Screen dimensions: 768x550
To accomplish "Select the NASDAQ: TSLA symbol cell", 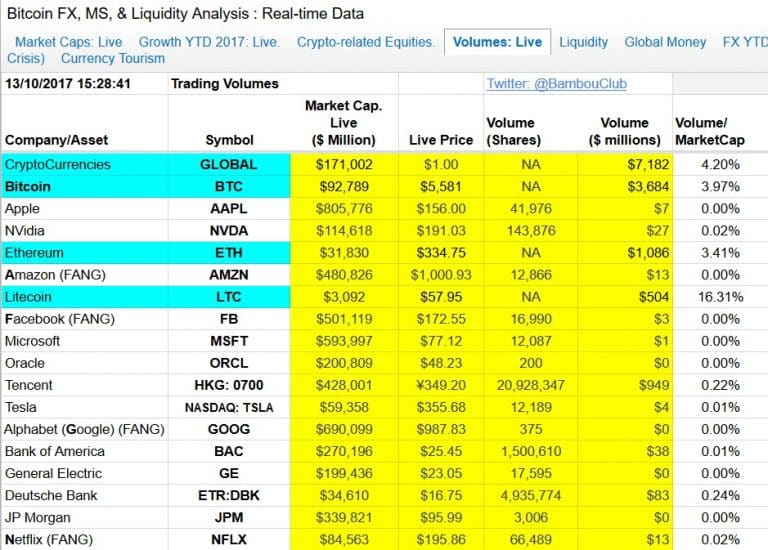I will [x=229, y=407].
